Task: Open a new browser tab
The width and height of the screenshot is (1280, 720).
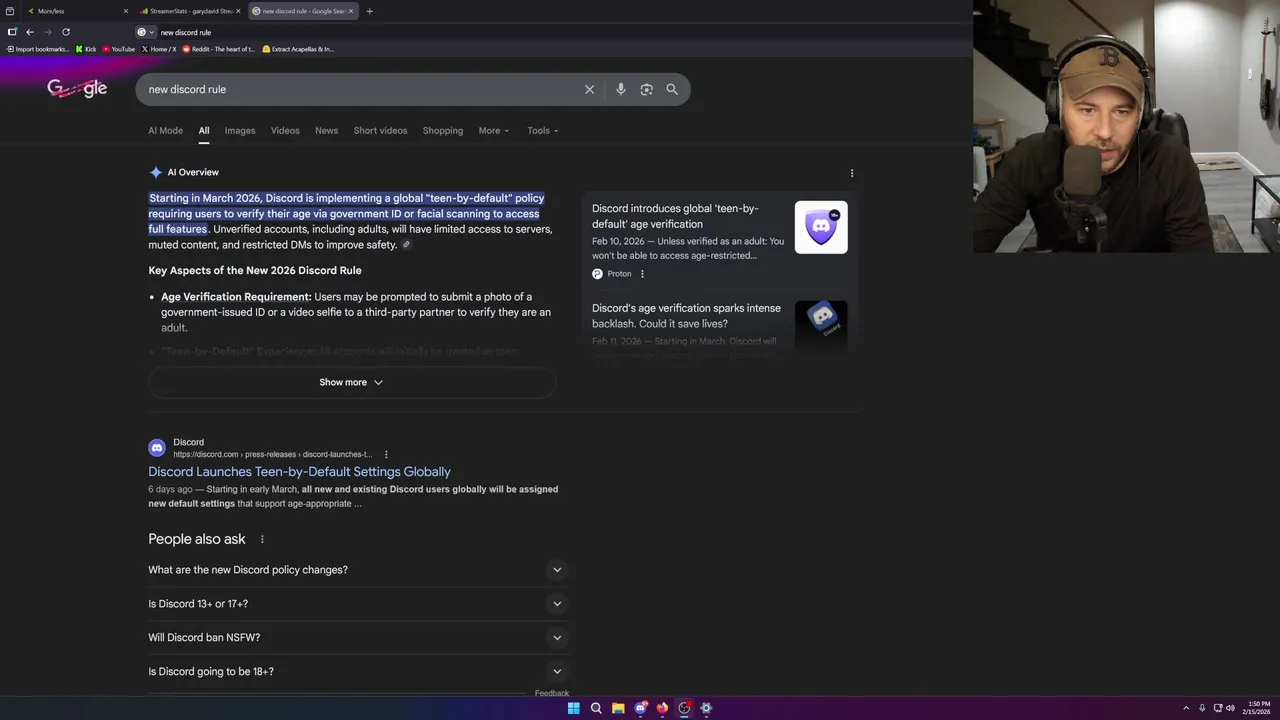Action: [369, 11]
